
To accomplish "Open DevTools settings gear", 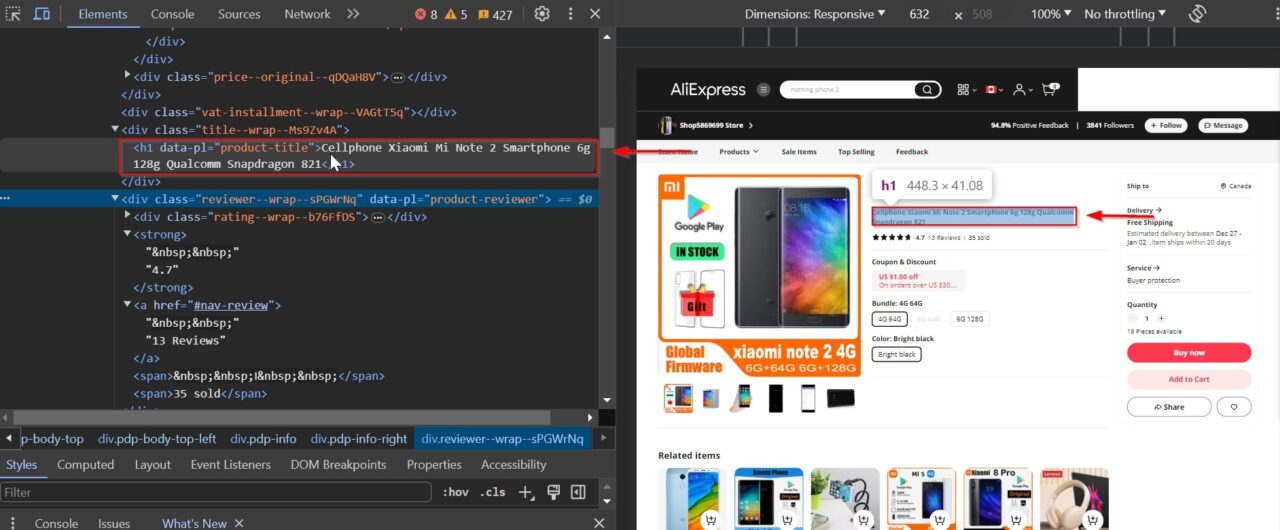I will pyautogui.click(x=542, y=14).
